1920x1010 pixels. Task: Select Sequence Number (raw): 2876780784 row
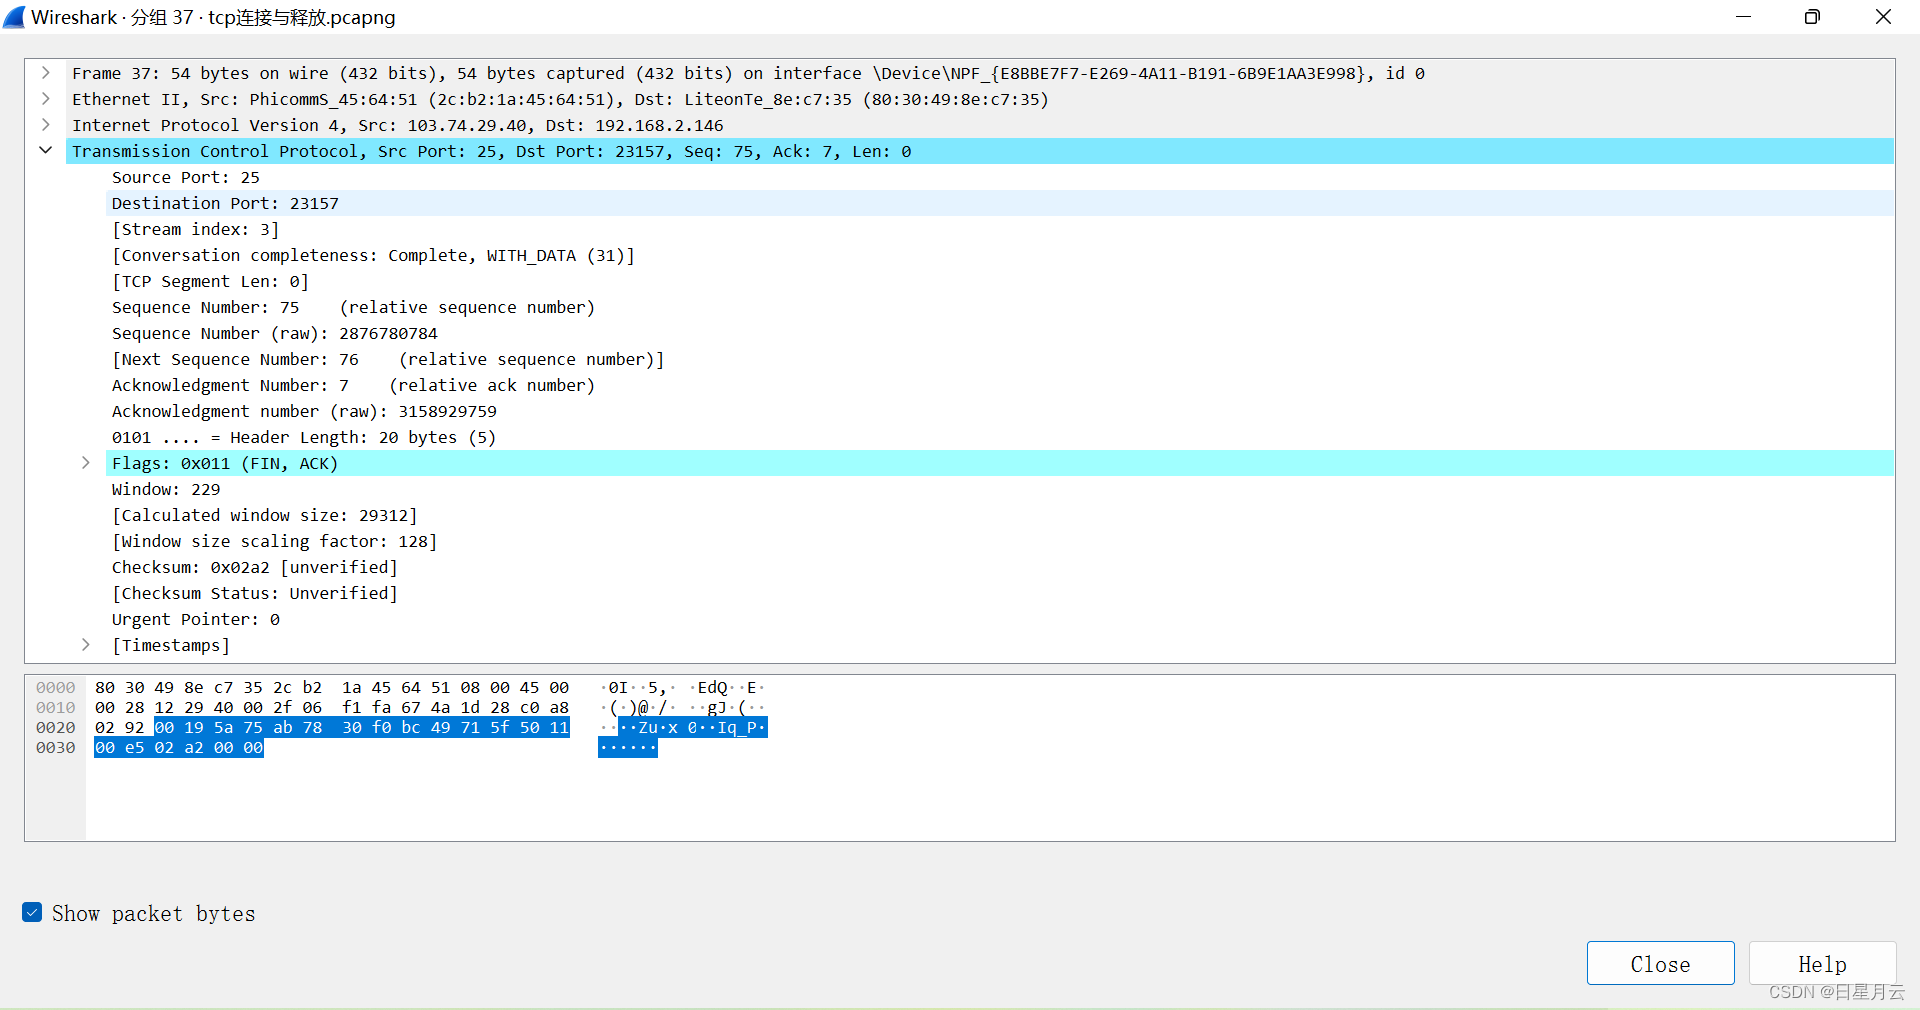pyautogui.click(x=1000, y=333)
